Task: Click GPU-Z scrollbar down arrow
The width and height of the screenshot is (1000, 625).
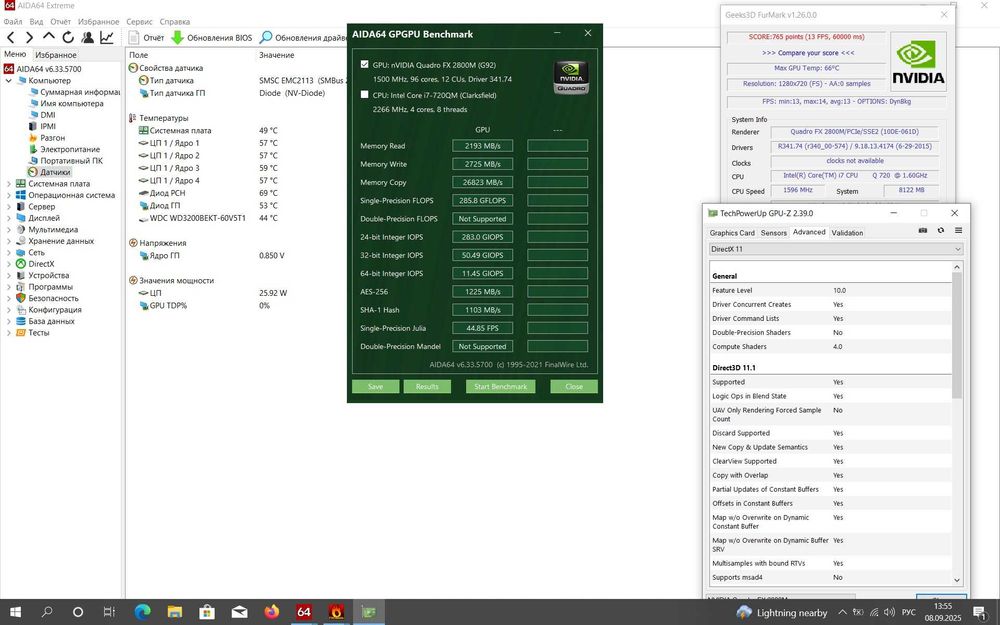Action: point(957,580)
